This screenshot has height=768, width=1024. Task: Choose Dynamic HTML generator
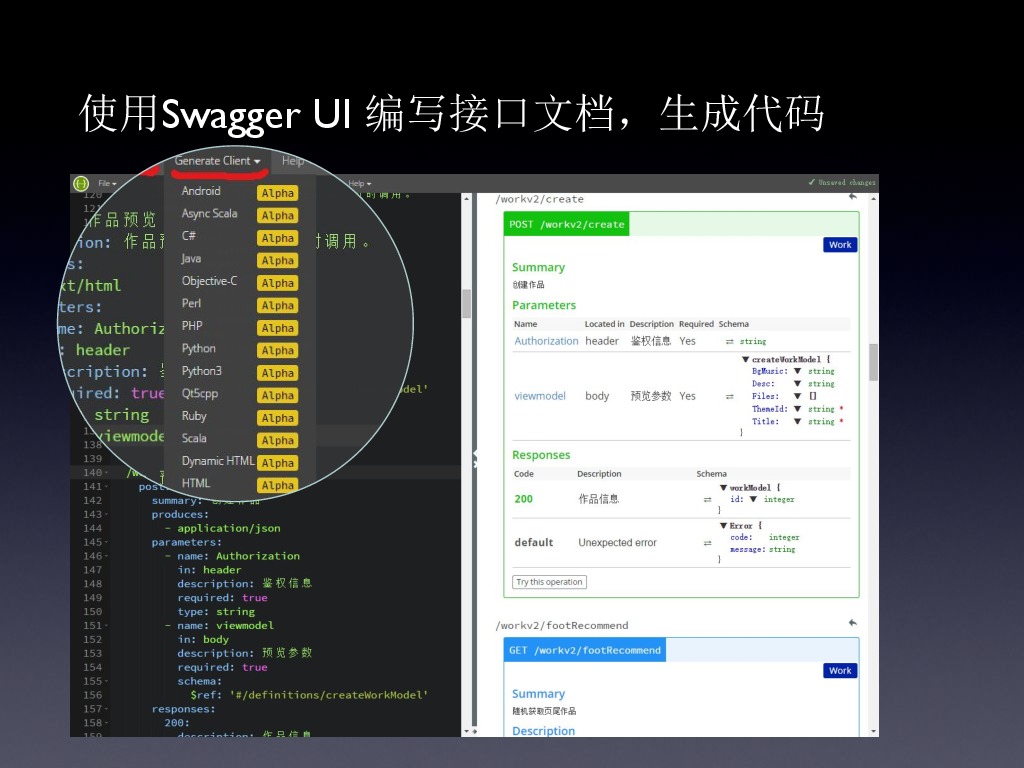click(x=218, y=461)
